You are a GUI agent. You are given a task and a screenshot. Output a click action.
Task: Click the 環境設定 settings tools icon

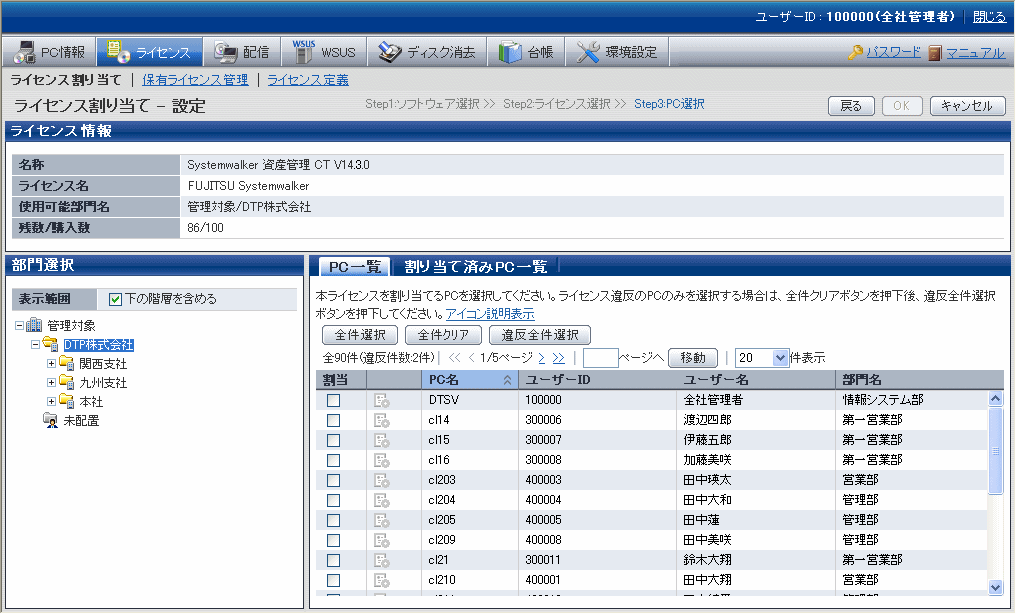(x=589, y=52)
